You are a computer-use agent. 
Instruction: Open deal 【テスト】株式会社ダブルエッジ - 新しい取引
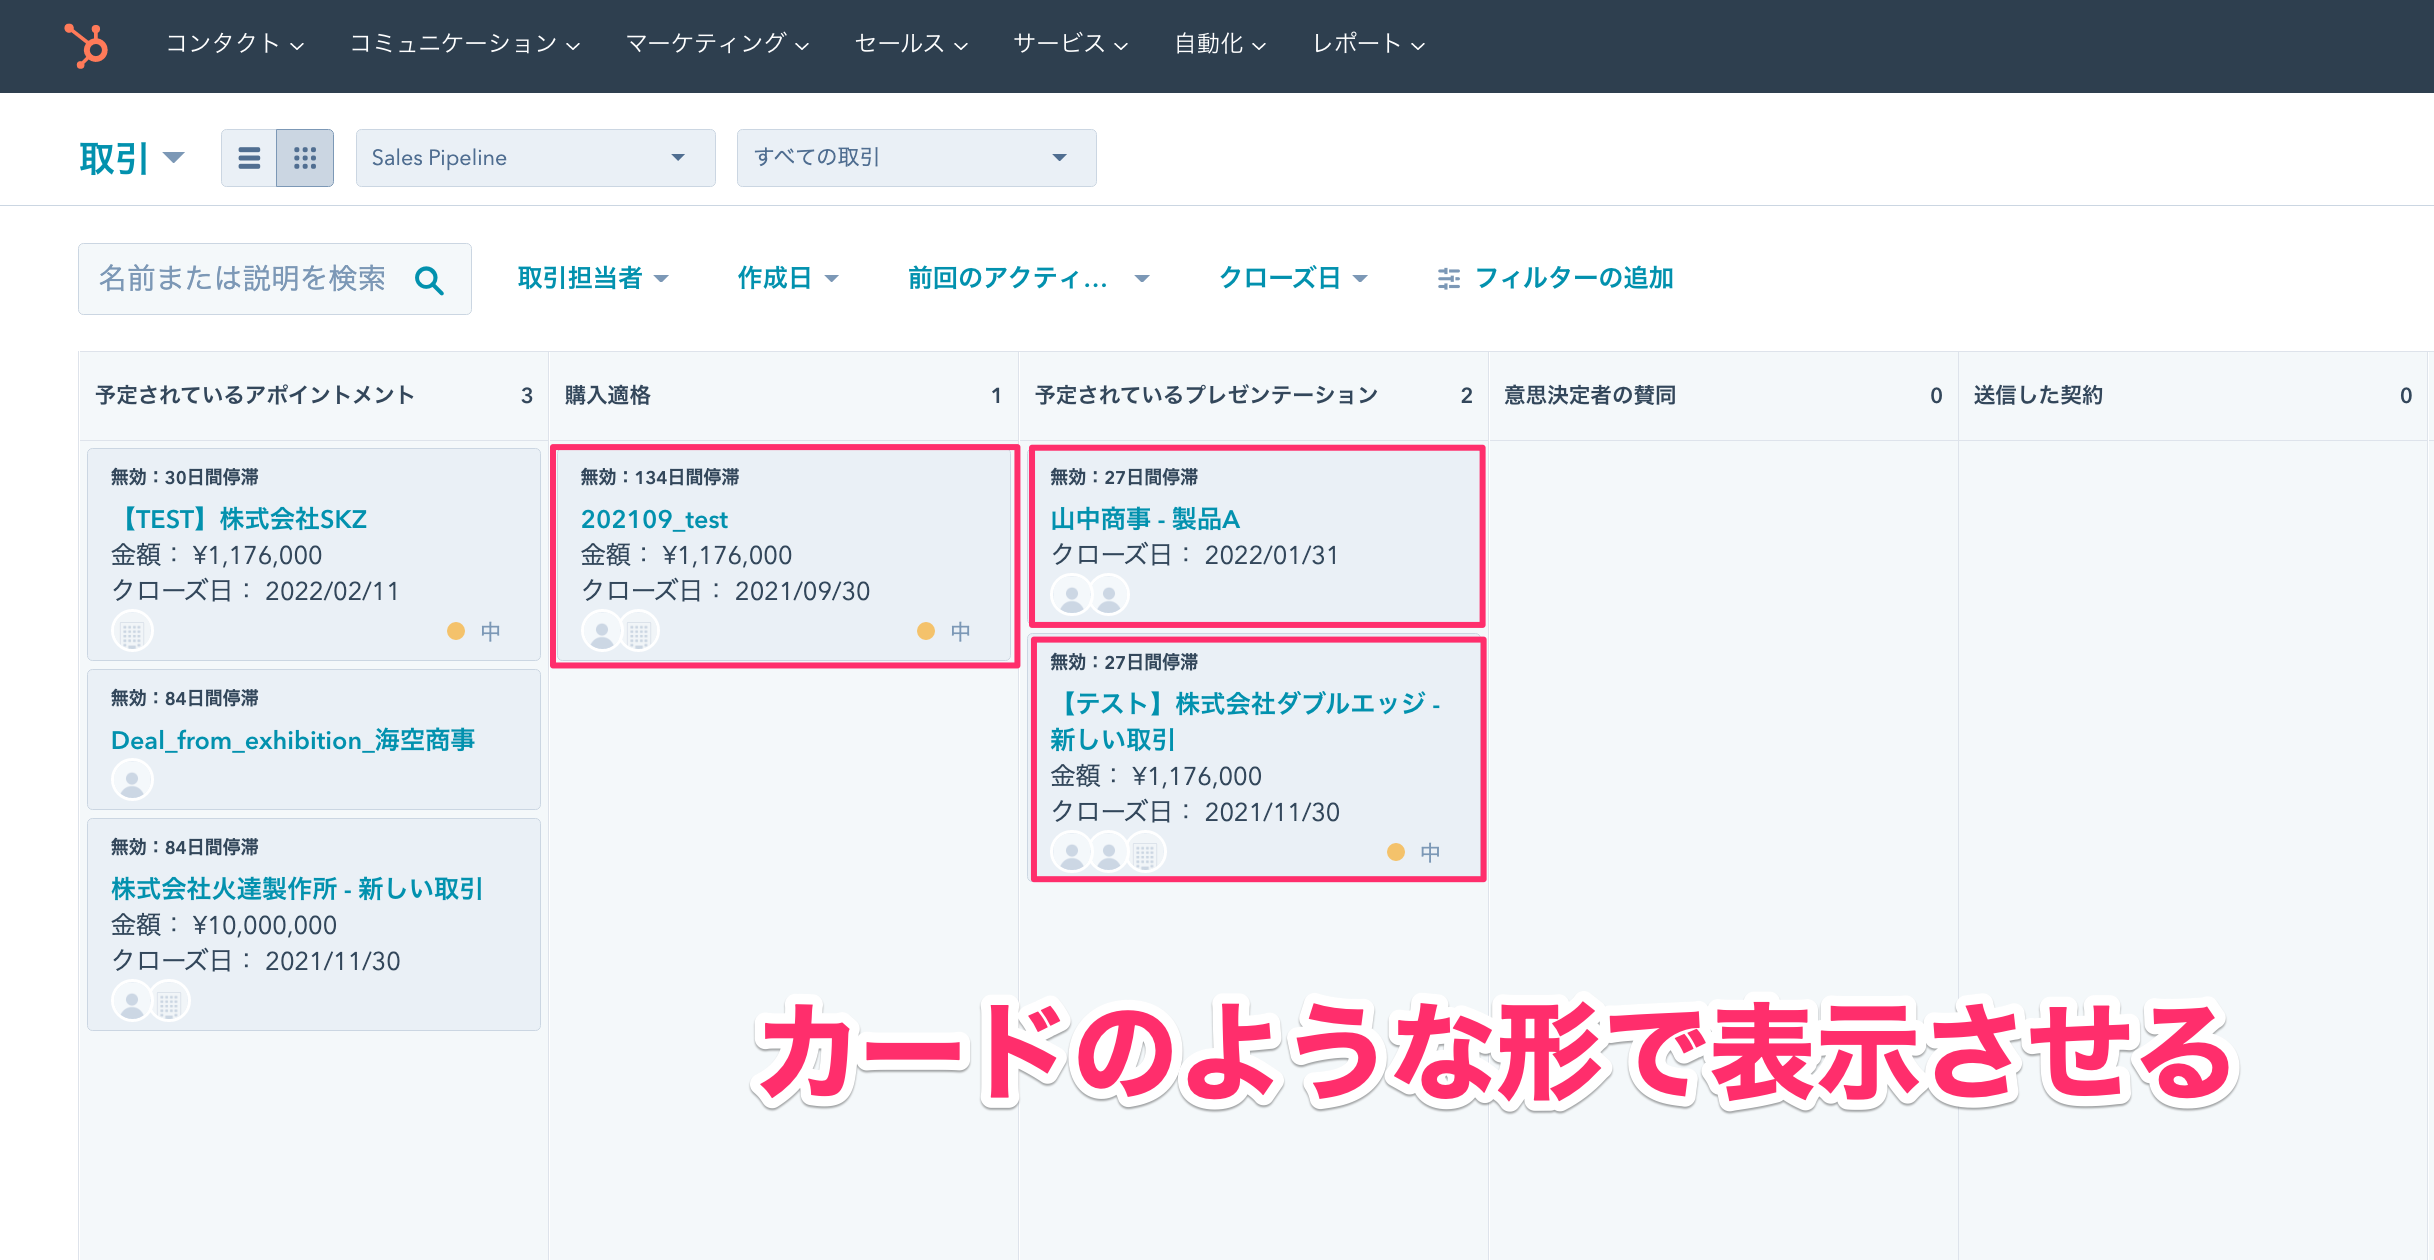tap(1245, 722)
